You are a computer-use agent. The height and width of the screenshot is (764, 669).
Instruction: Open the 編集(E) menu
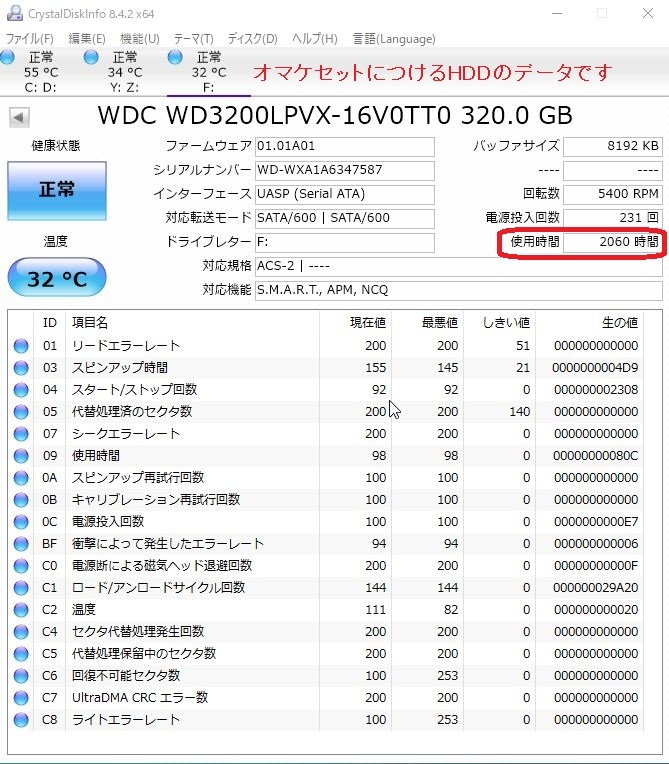(x=87, y=38)
